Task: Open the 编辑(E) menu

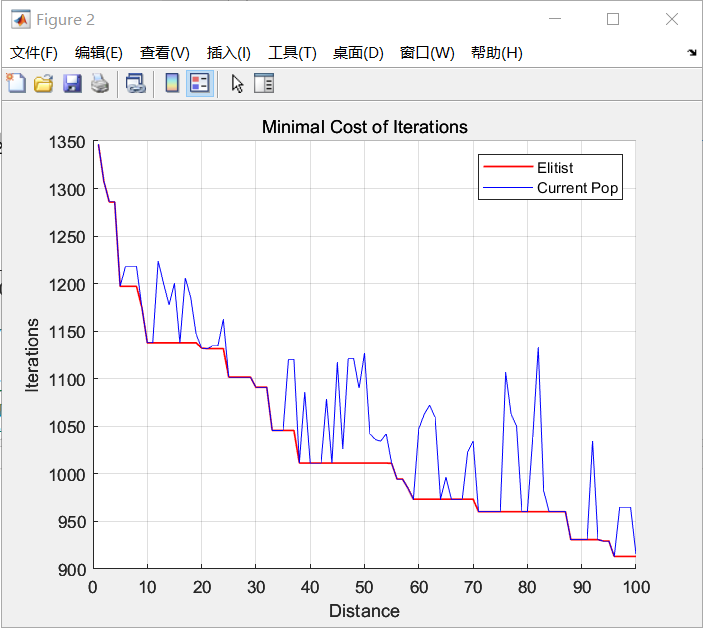Action: click(x=99, y=53)
